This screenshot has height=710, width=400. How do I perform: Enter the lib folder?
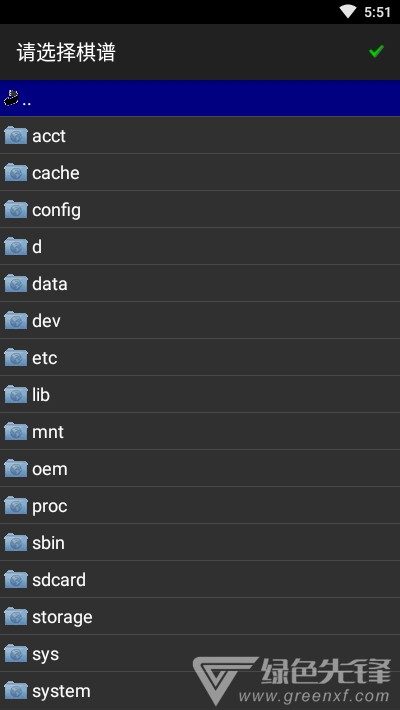point(200,395)
